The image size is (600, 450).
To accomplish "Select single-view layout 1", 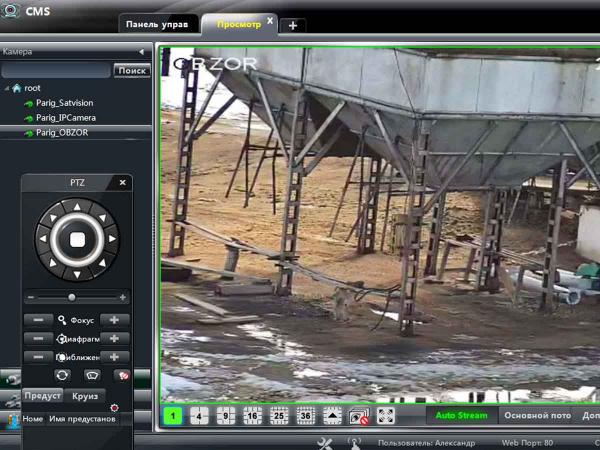I will pos(173,416).
